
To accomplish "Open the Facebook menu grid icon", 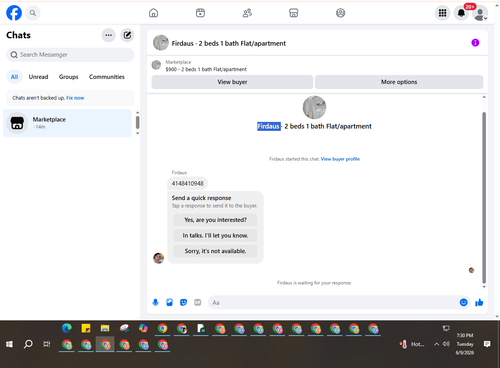I will point(442,13).
